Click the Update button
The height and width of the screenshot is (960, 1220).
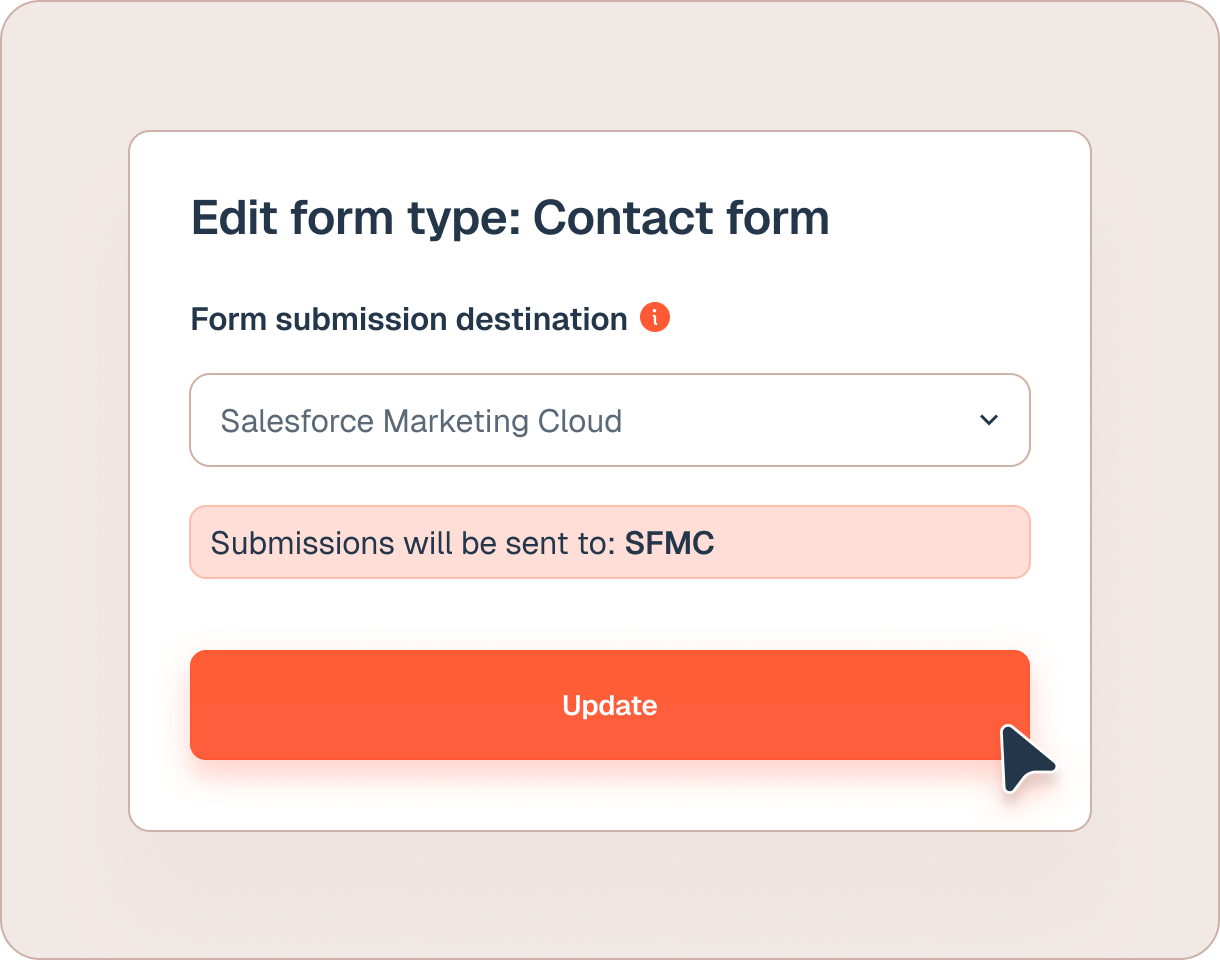(609, 705)
